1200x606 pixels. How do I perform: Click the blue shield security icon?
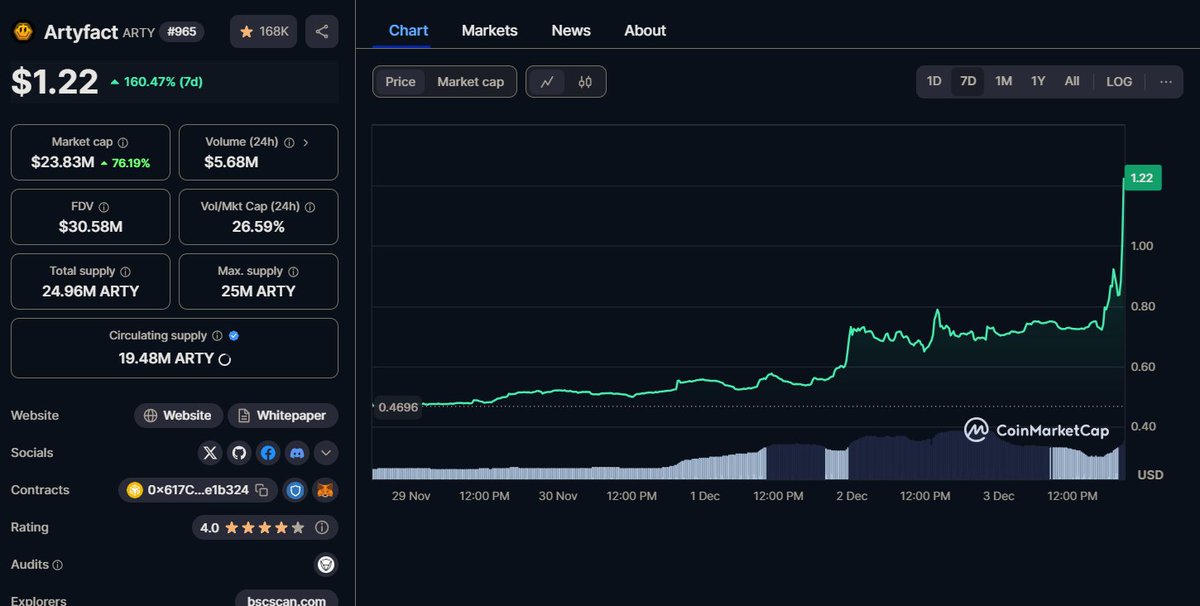296,490
